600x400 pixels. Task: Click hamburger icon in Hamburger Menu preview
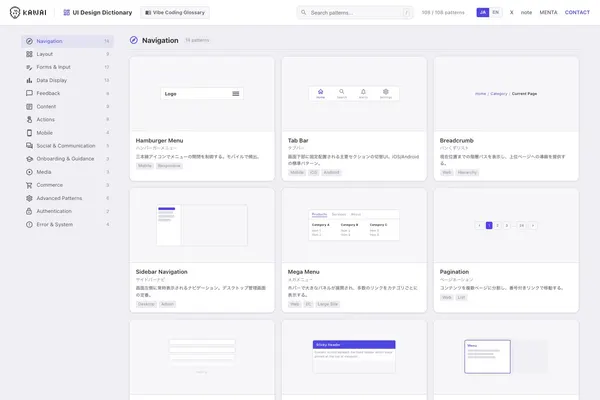[x=236, y=94]
